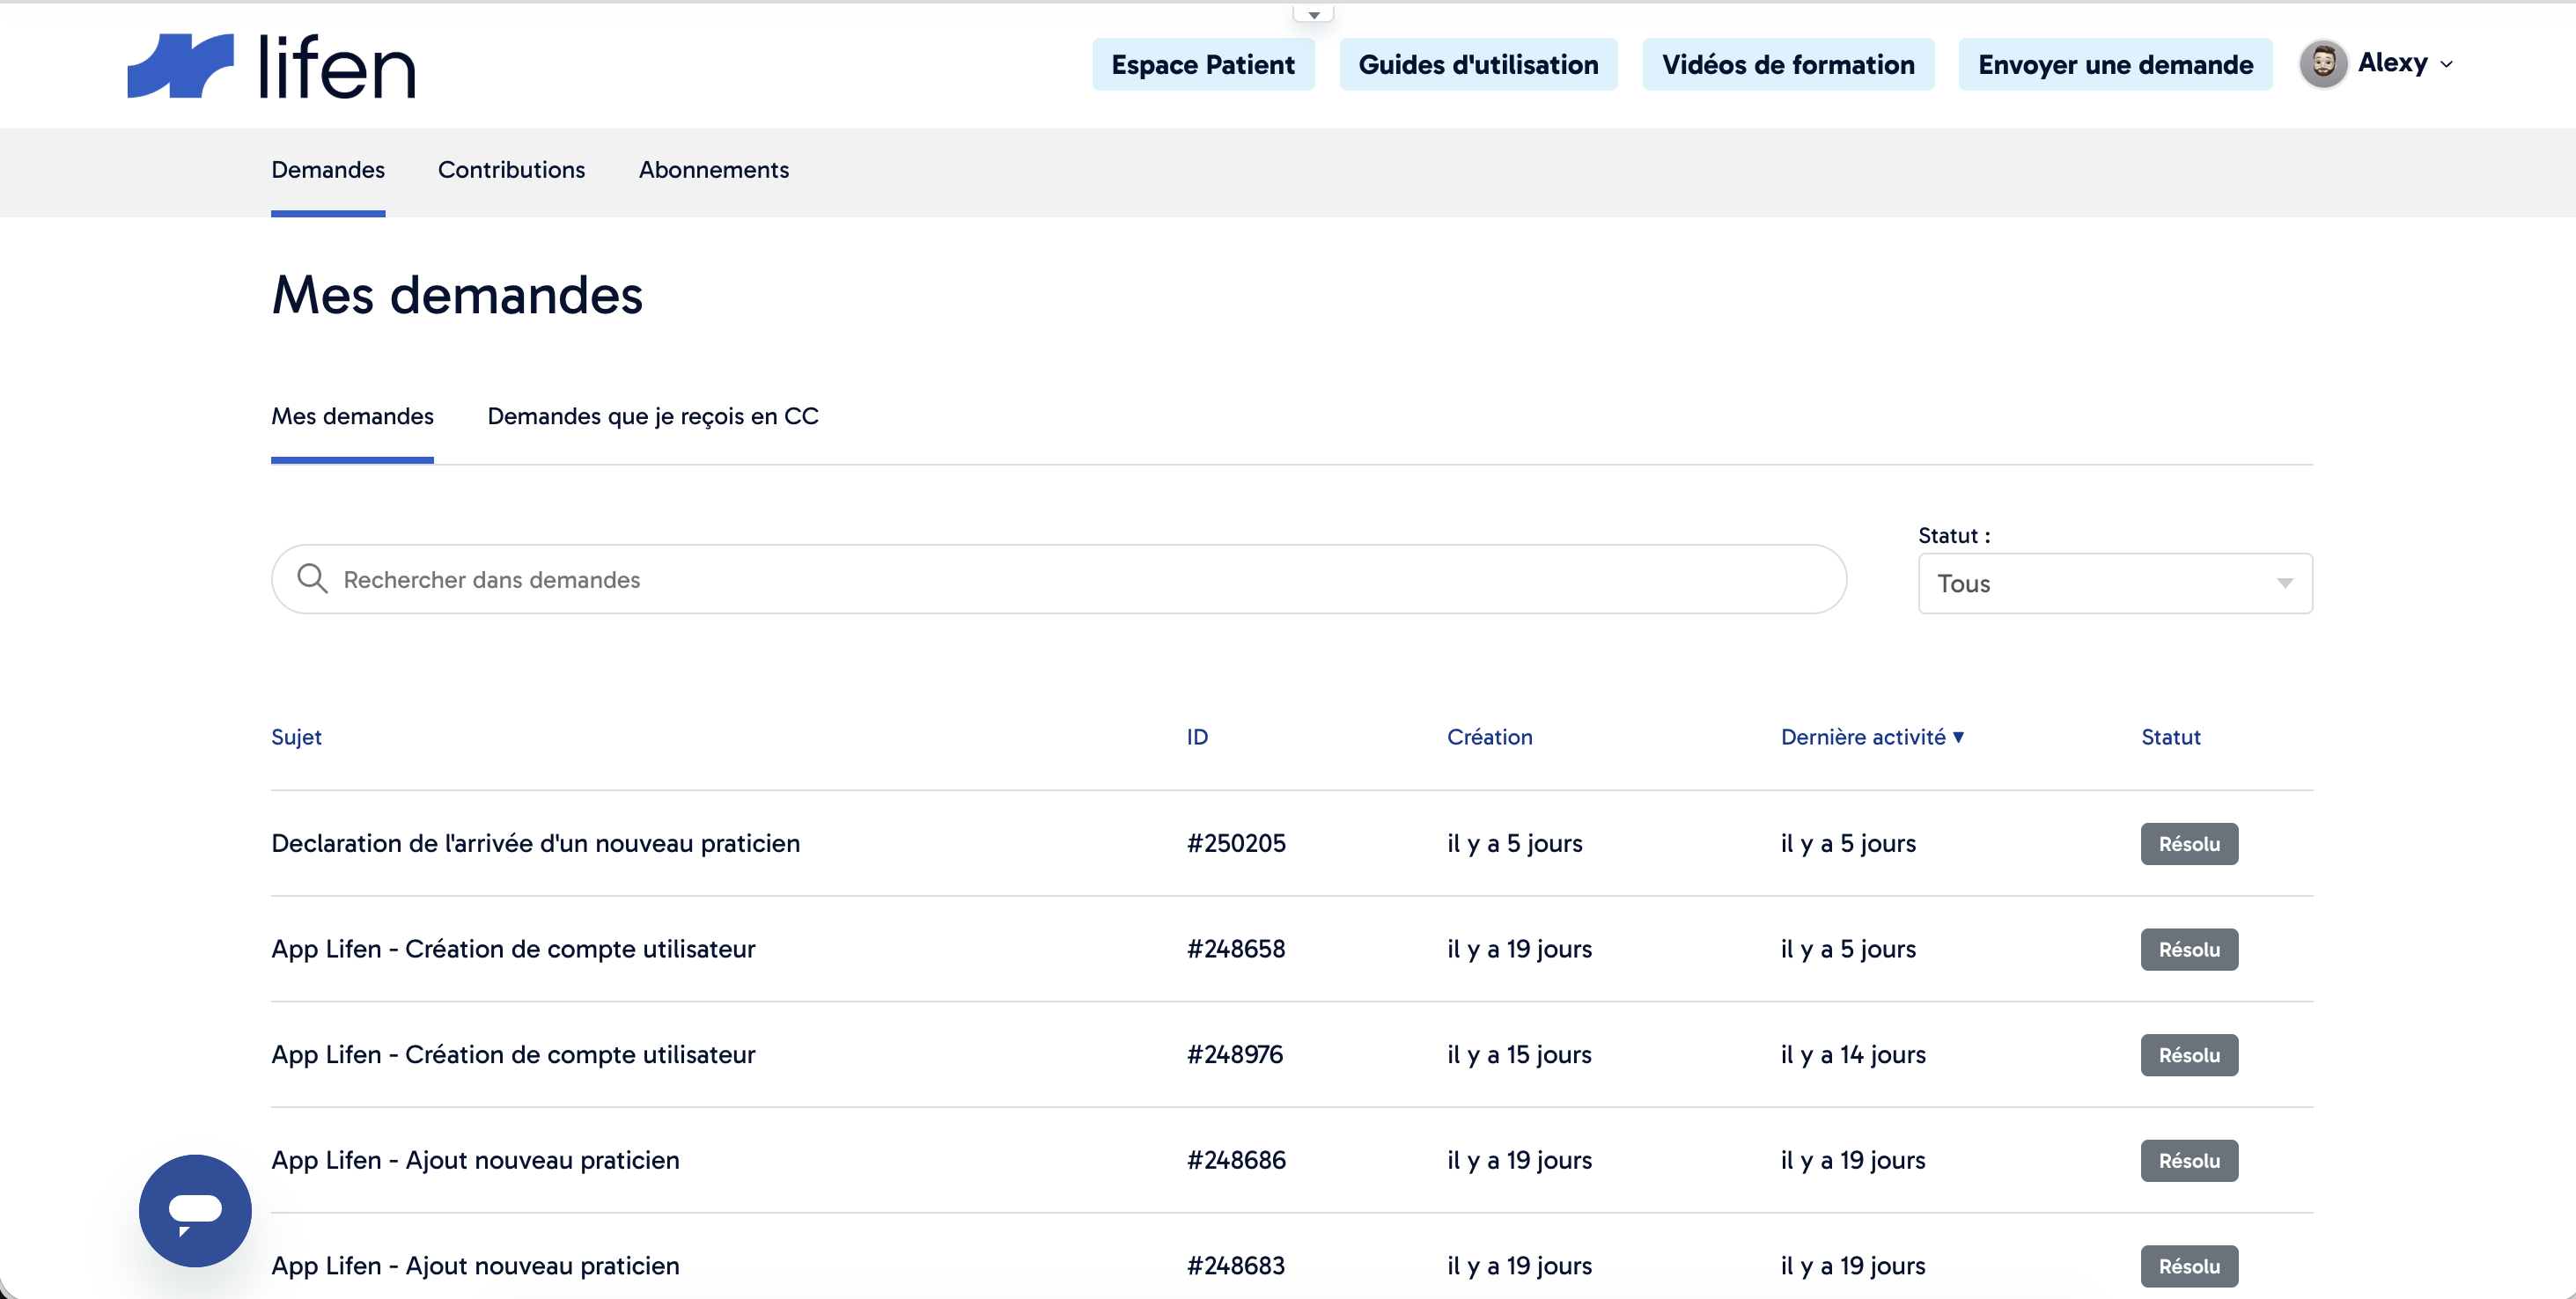Viewport: 2576px width, 1299px height.
Task: Click Résolu badge for request #248658
Action: tap(2188, 949)
